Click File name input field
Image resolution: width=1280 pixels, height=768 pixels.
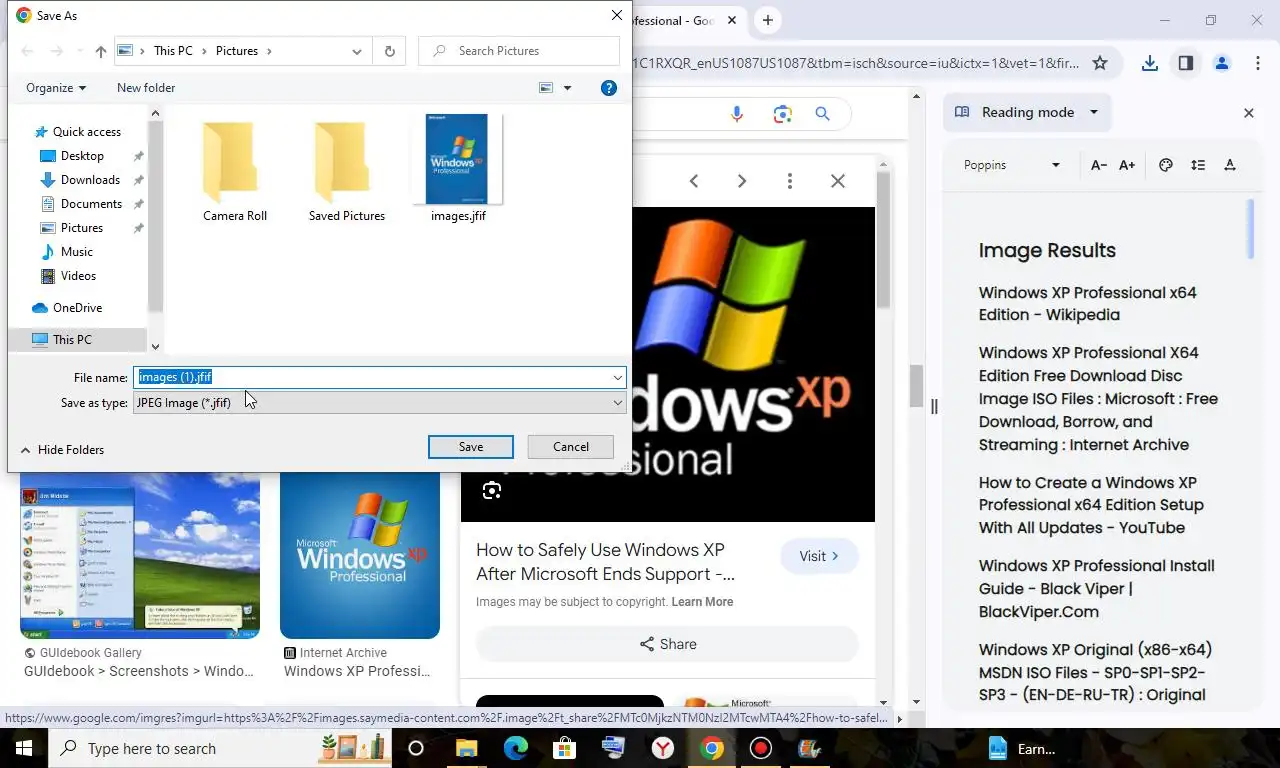(x=372, y=377)
